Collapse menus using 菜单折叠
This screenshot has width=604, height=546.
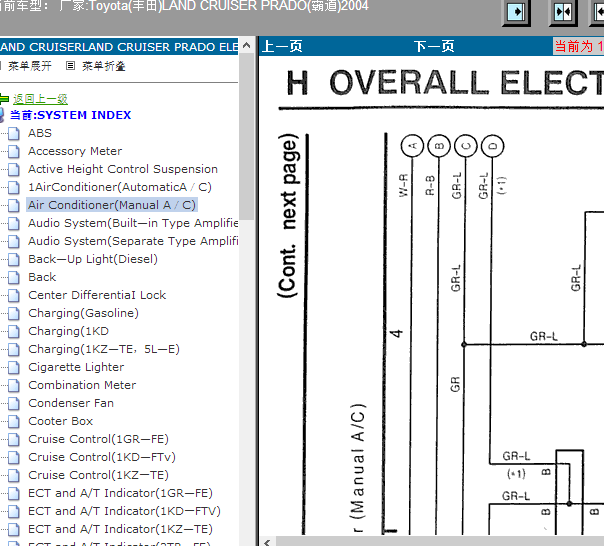click(x=104, y=66)
